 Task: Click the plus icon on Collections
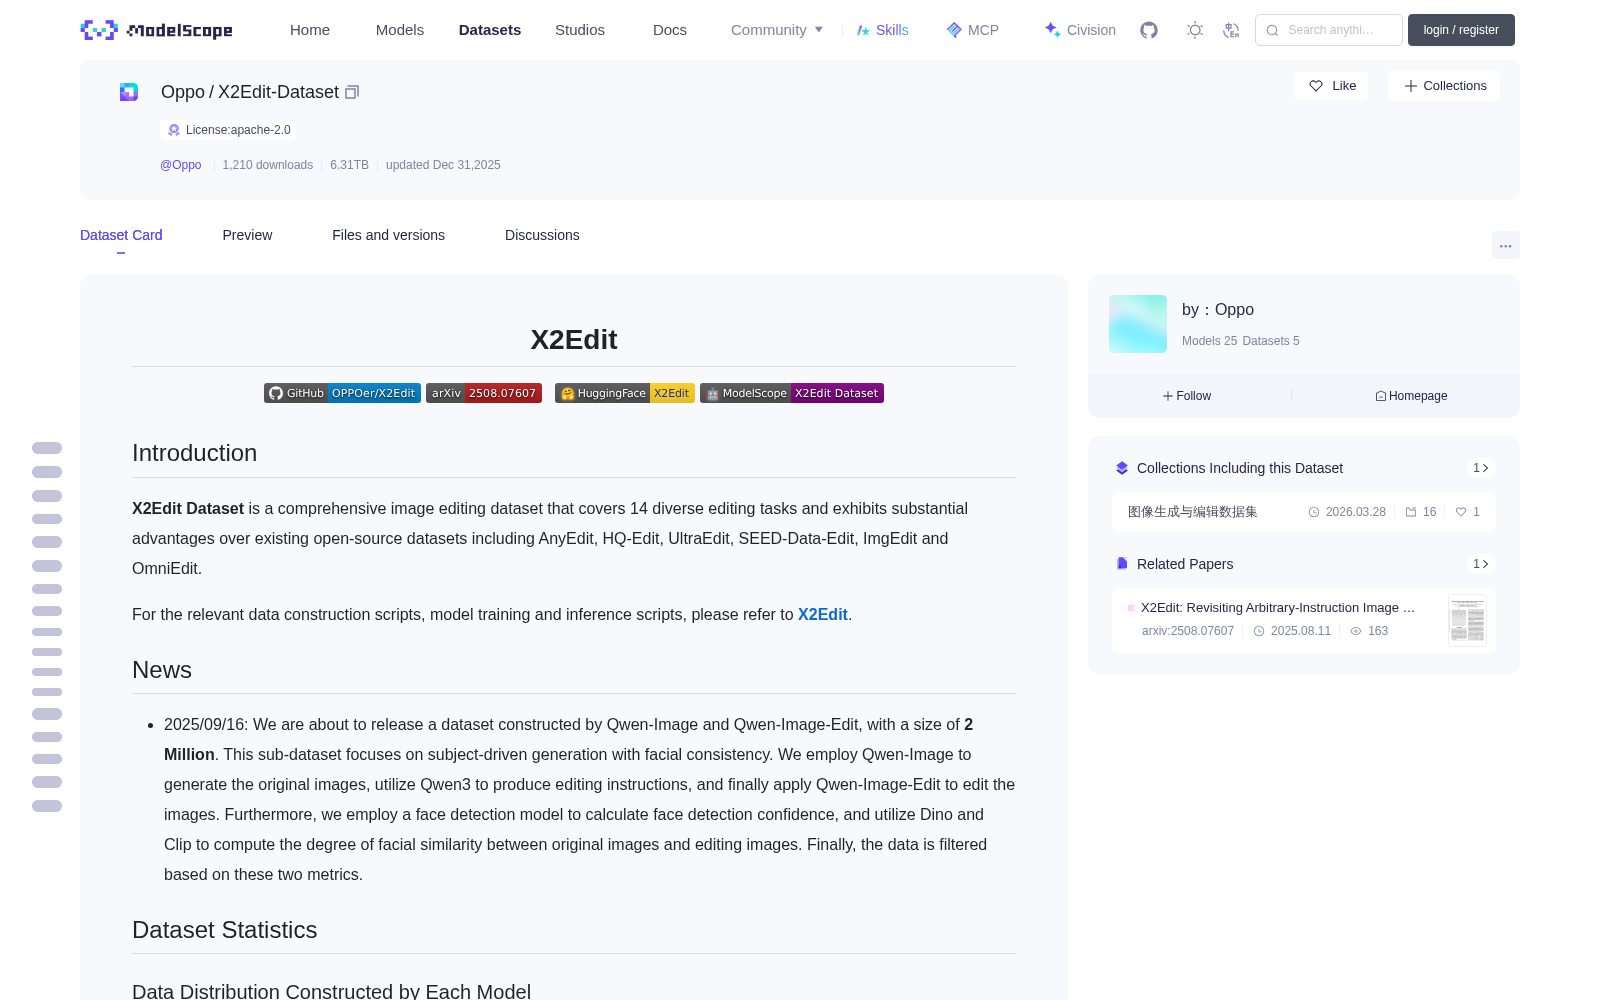tap(1411, 86)
